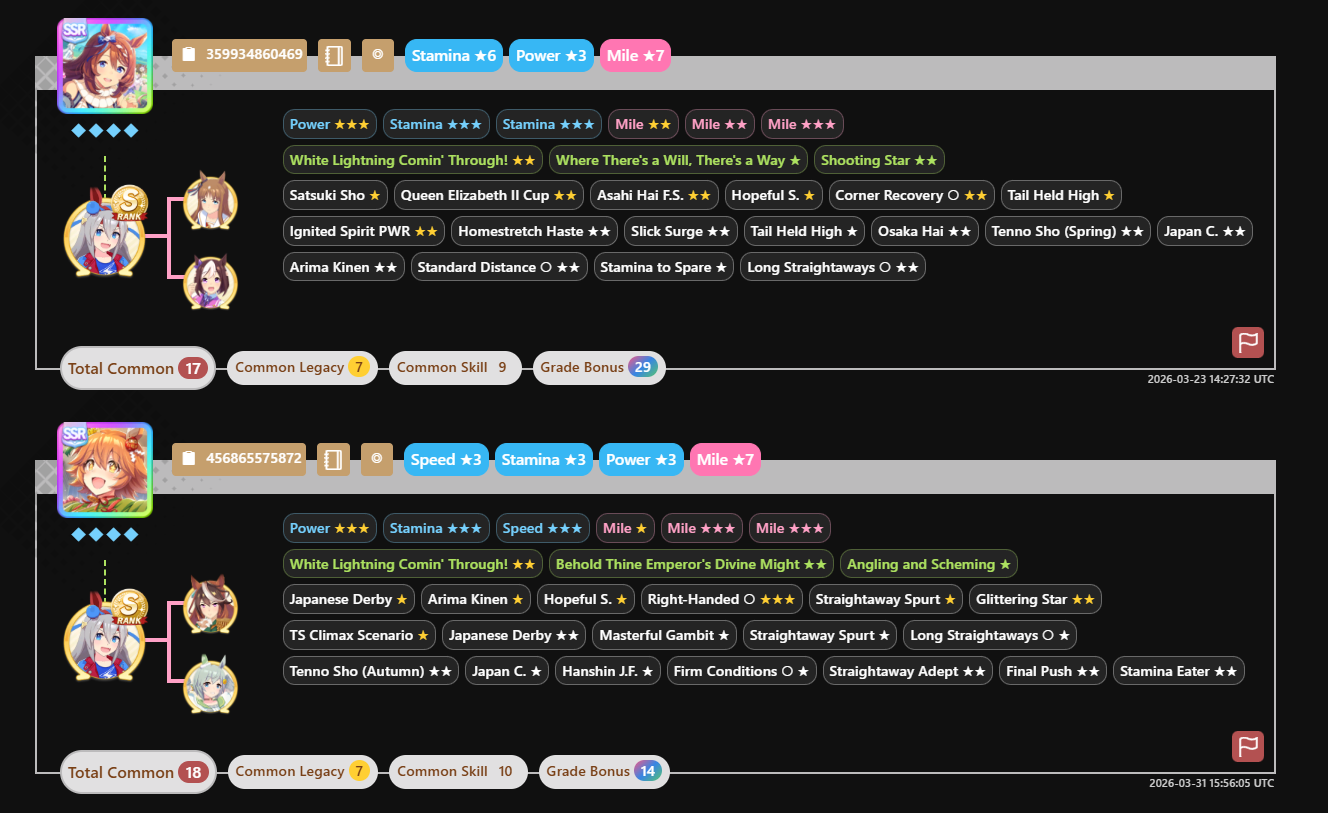
Task: Click the 'Ignited Spirit PWR ★★' chip
Action: click(x=364, y=232)
